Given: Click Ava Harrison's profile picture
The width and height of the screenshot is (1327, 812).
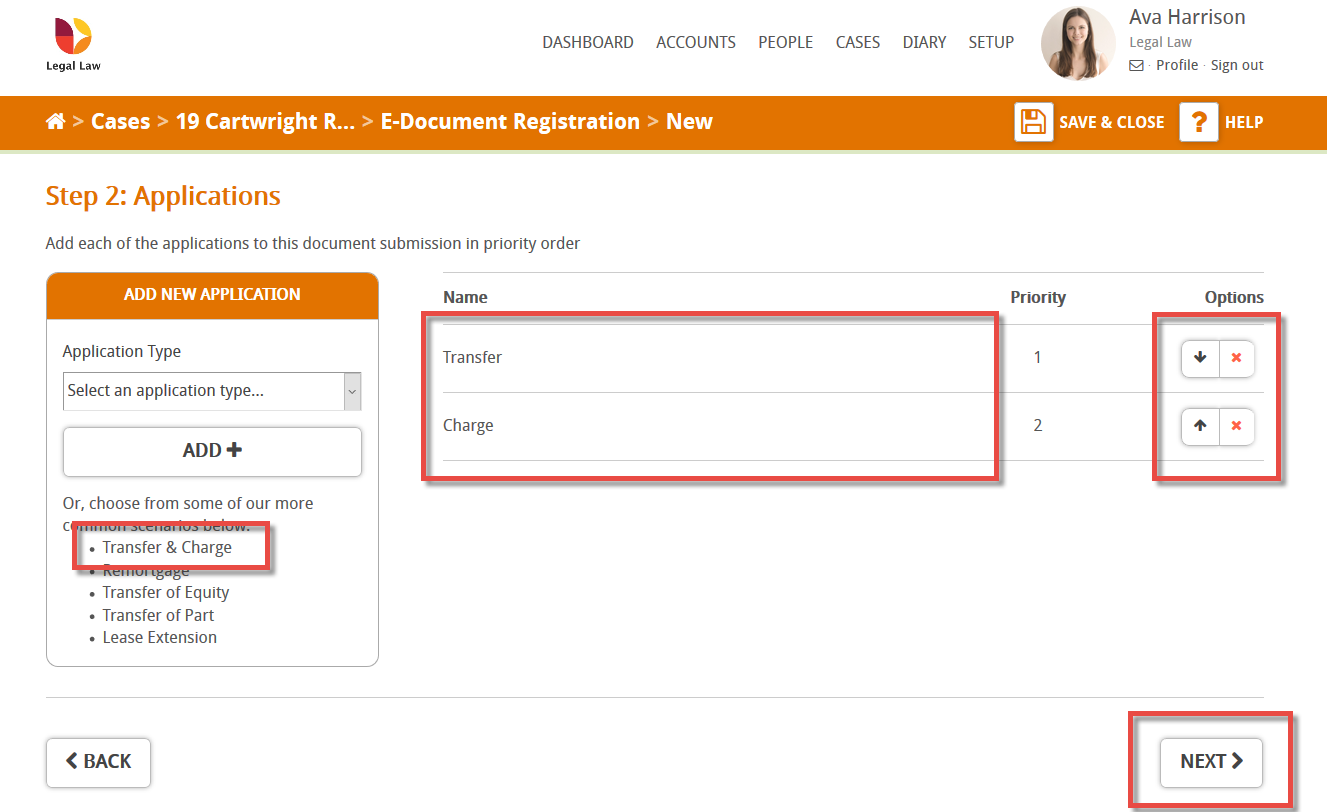Looking at the screenshot, I should 1077,43.
